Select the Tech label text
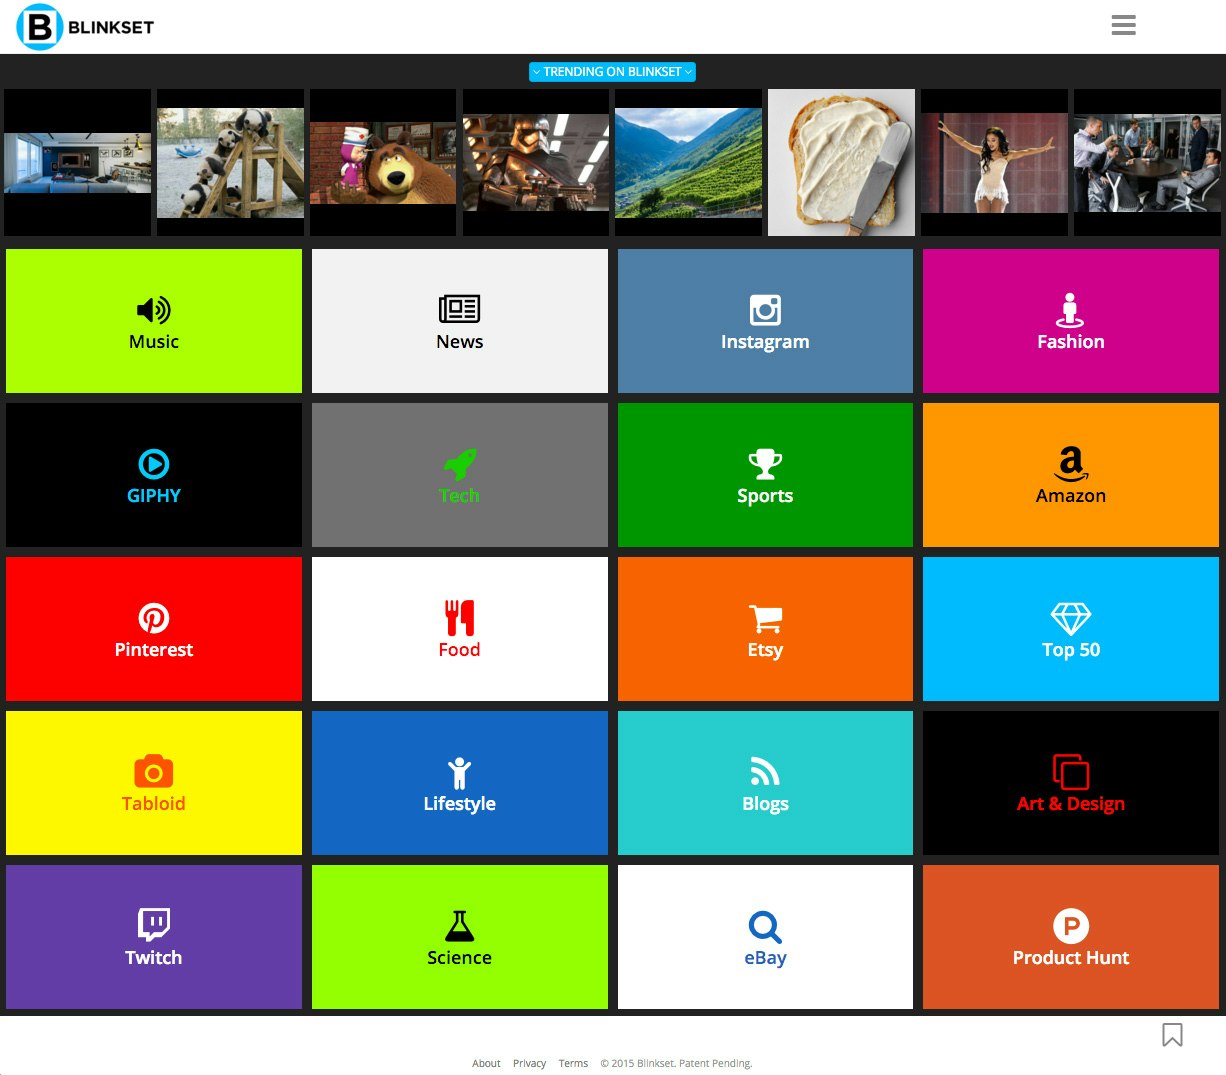This screenshot has height=1075, width=1226. point(460,495)
